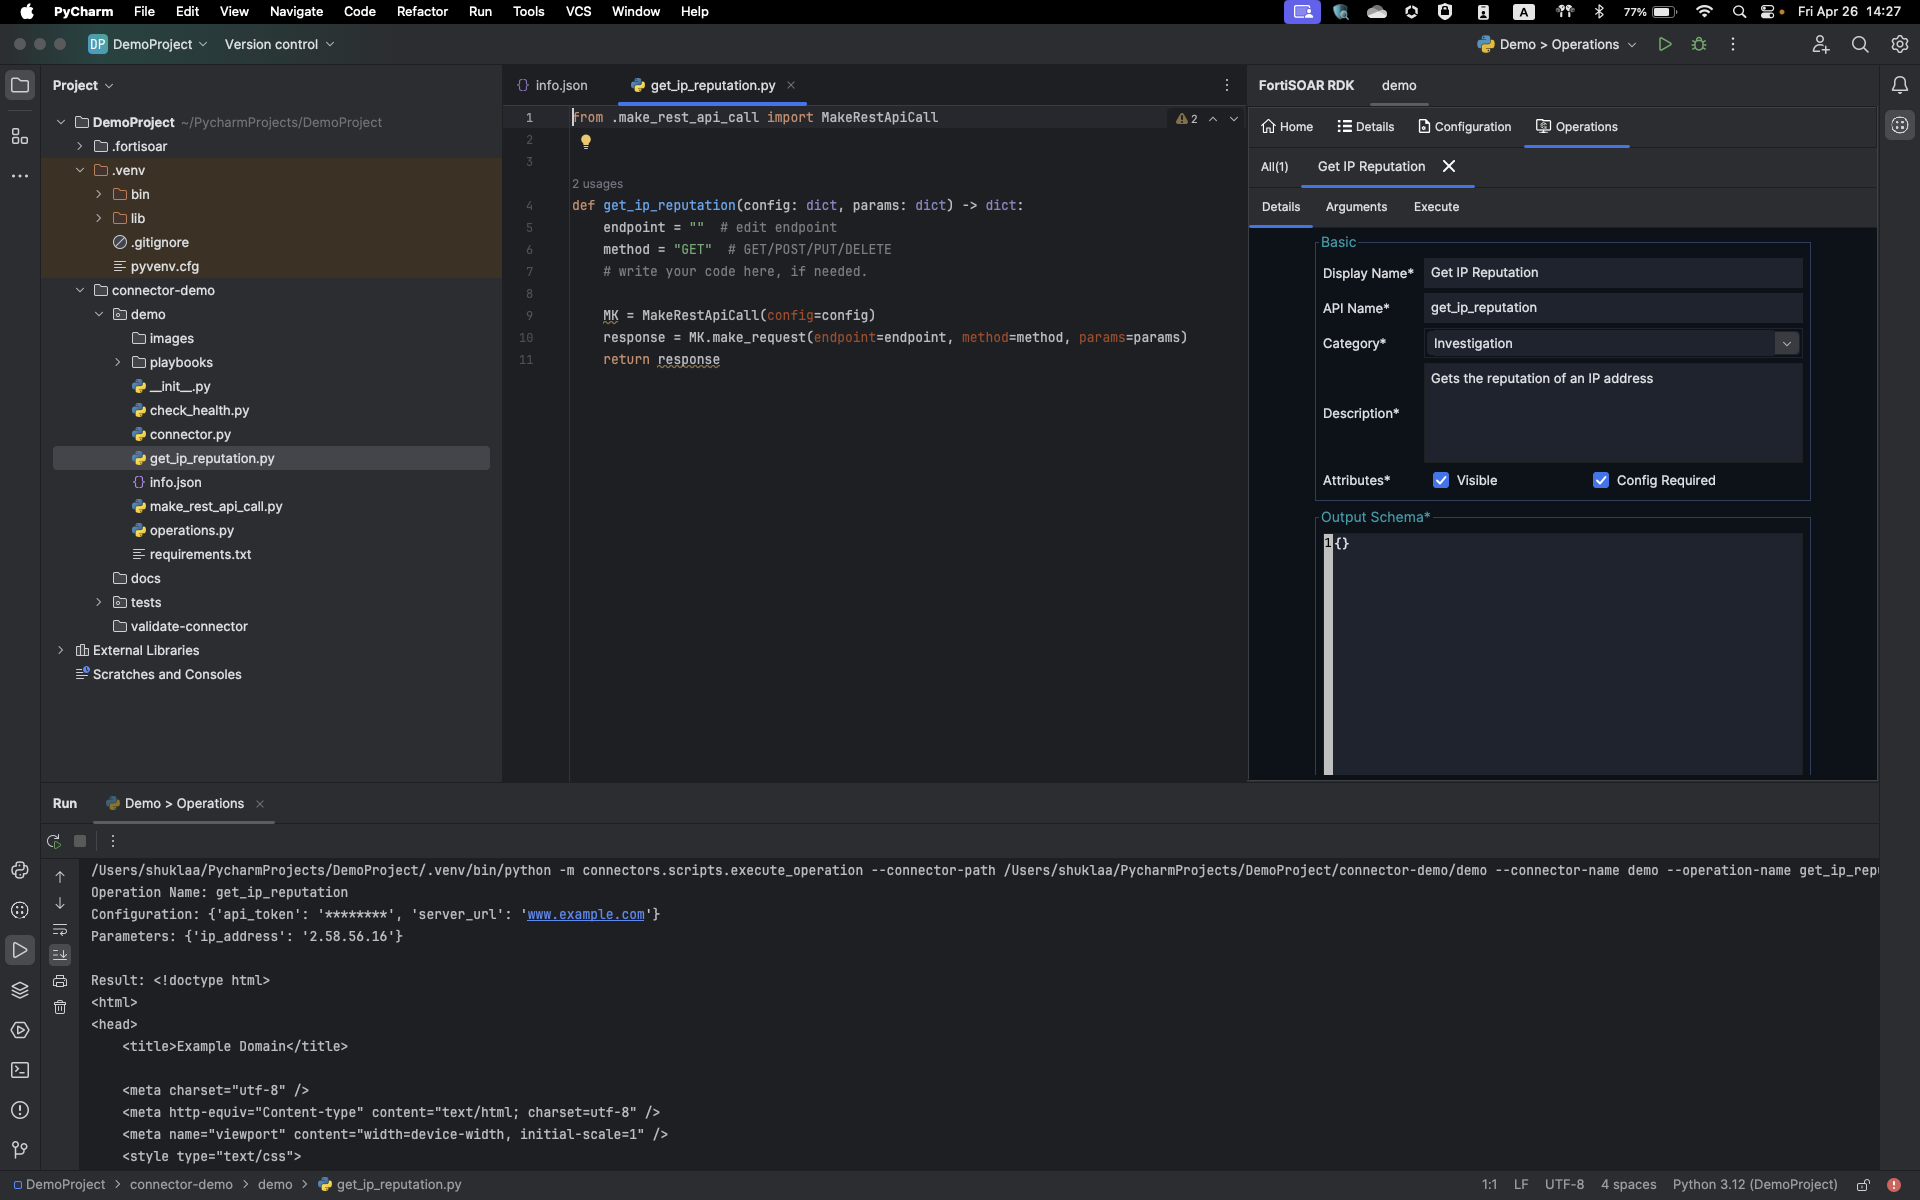Expand the playbooks folder
This screenshot has height=1200, width=1920.
[x=118, y=362]
